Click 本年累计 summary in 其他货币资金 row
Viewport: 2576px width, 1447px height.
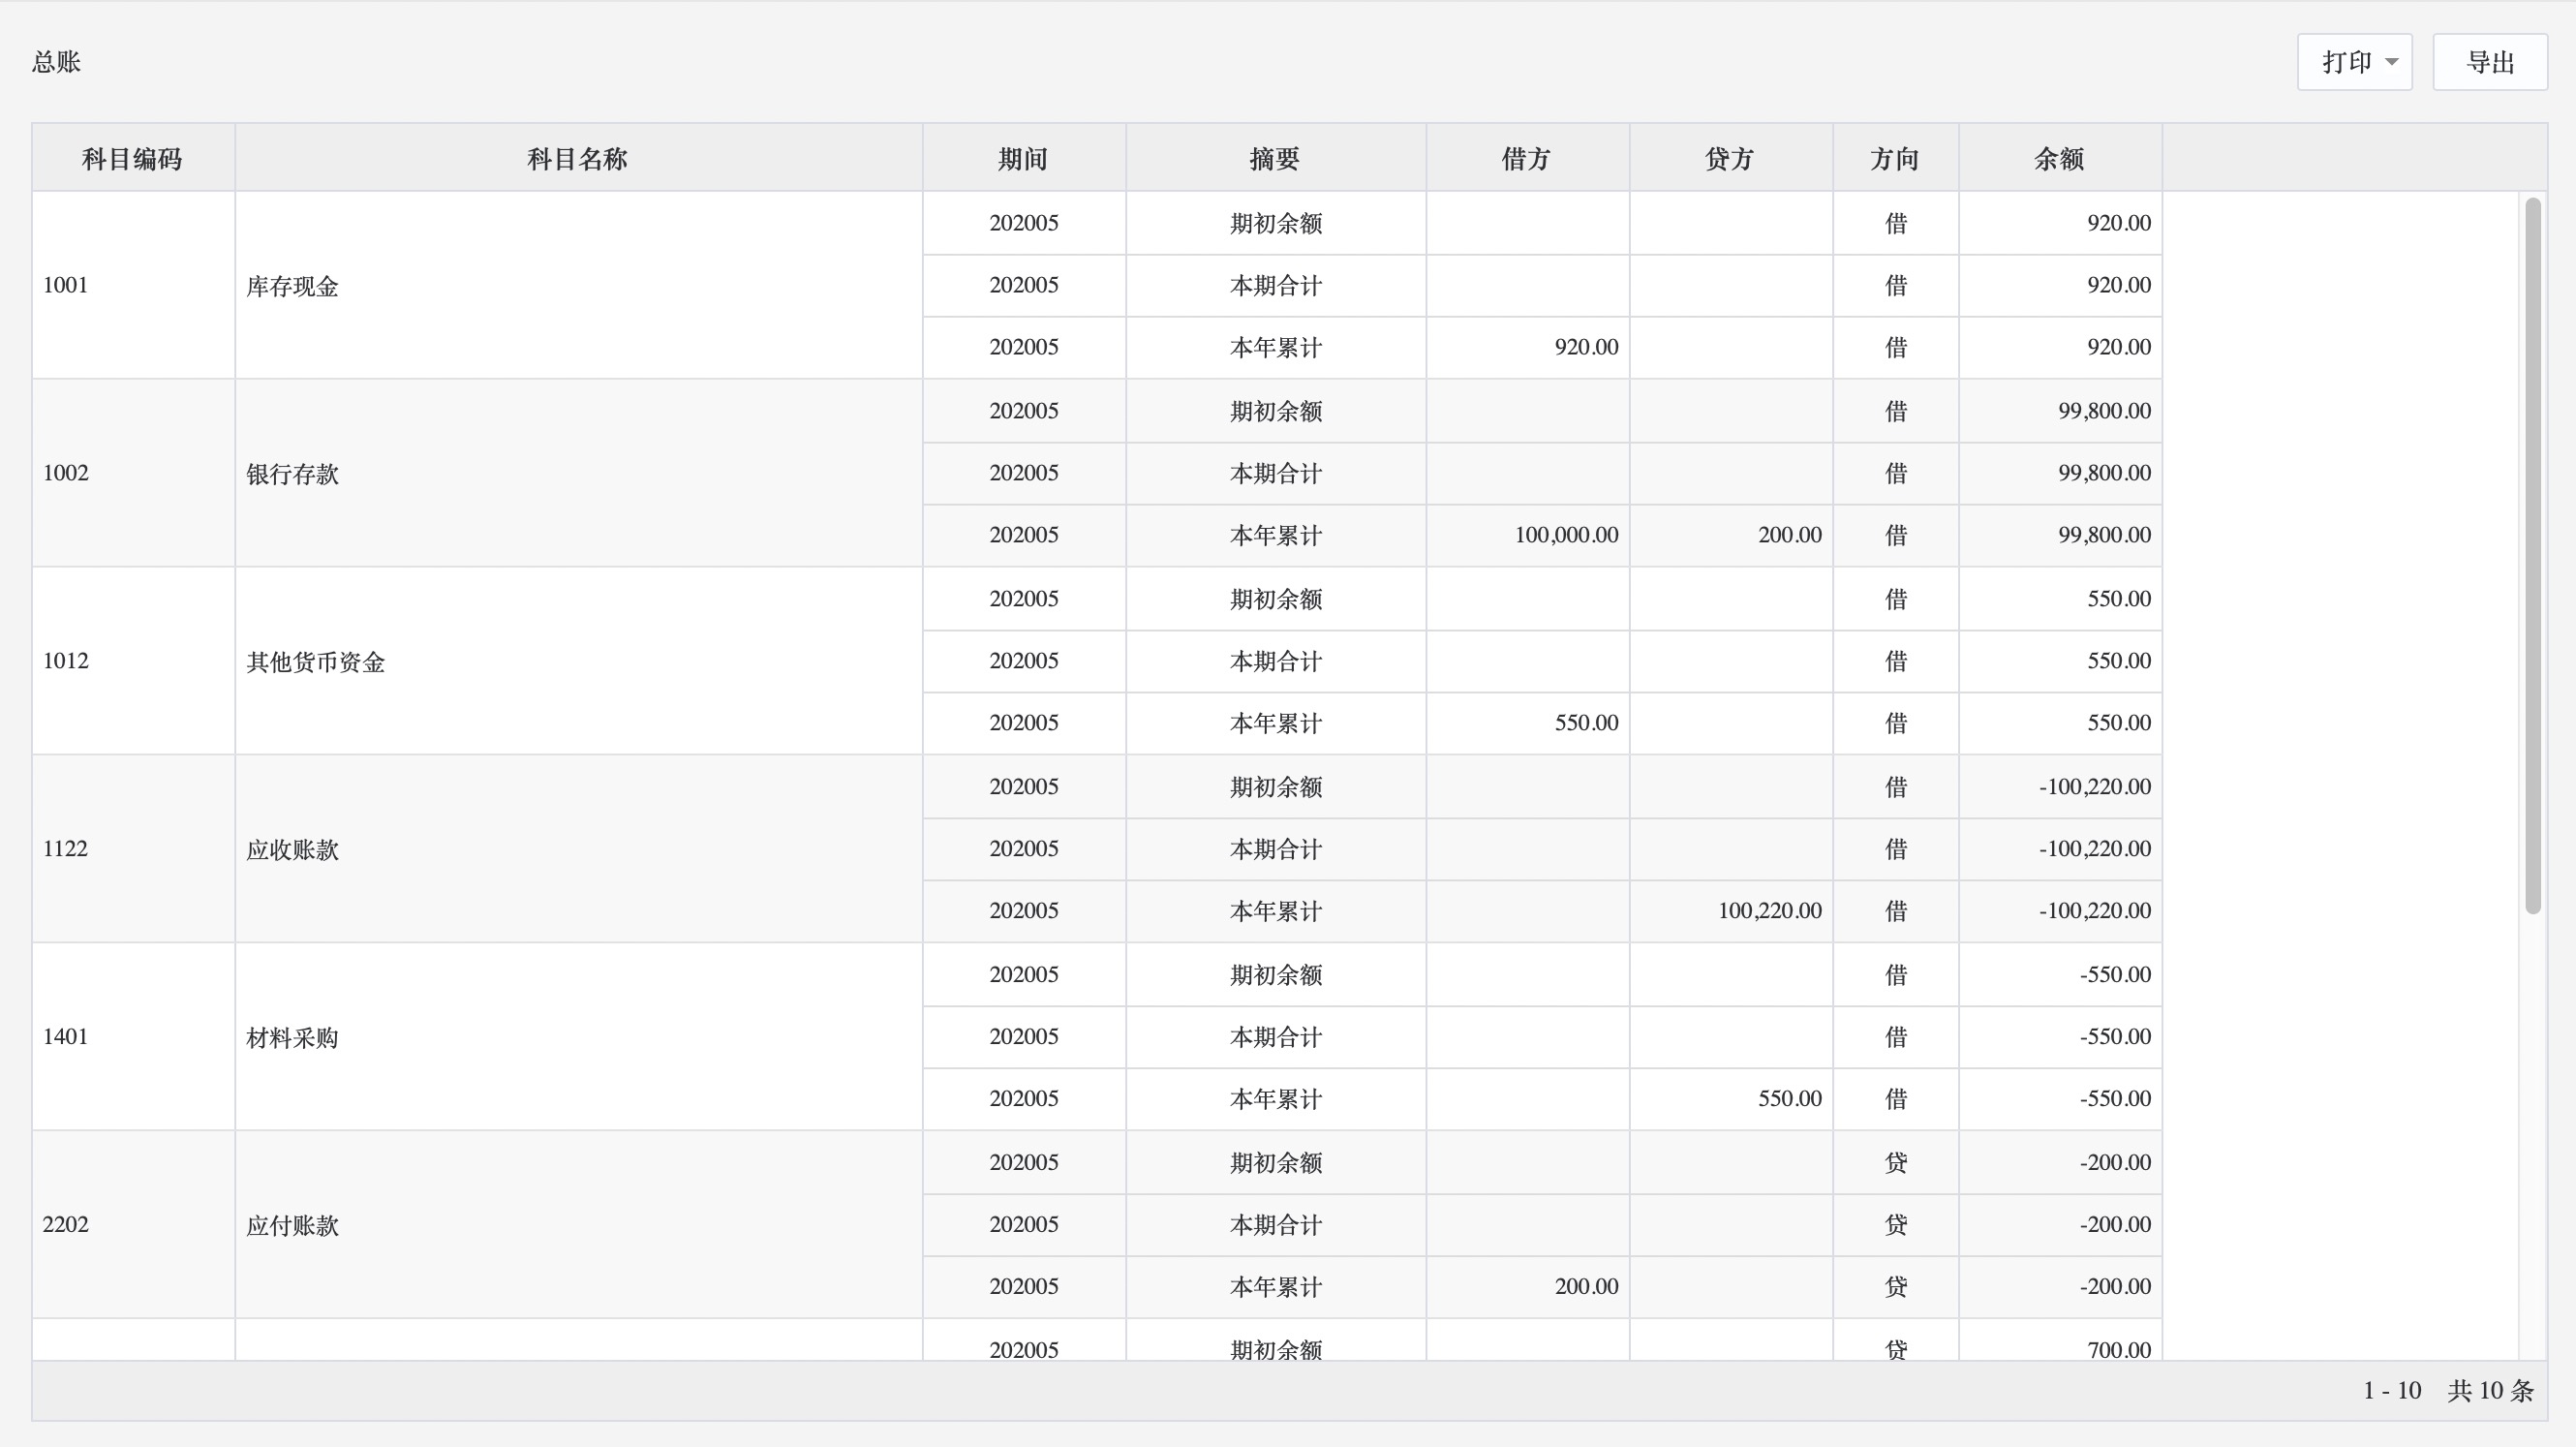(x=1275, y=723)
